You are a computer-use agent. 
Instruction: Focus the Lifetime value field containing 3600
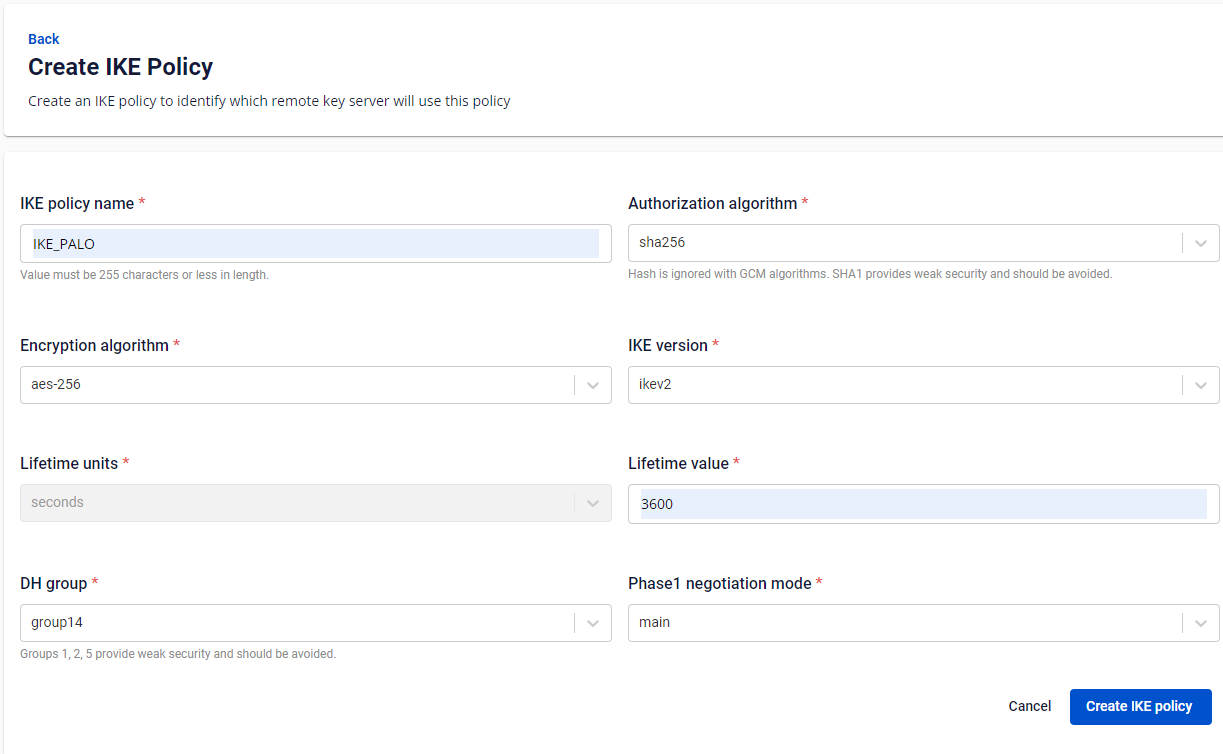[x=923, y=504]
